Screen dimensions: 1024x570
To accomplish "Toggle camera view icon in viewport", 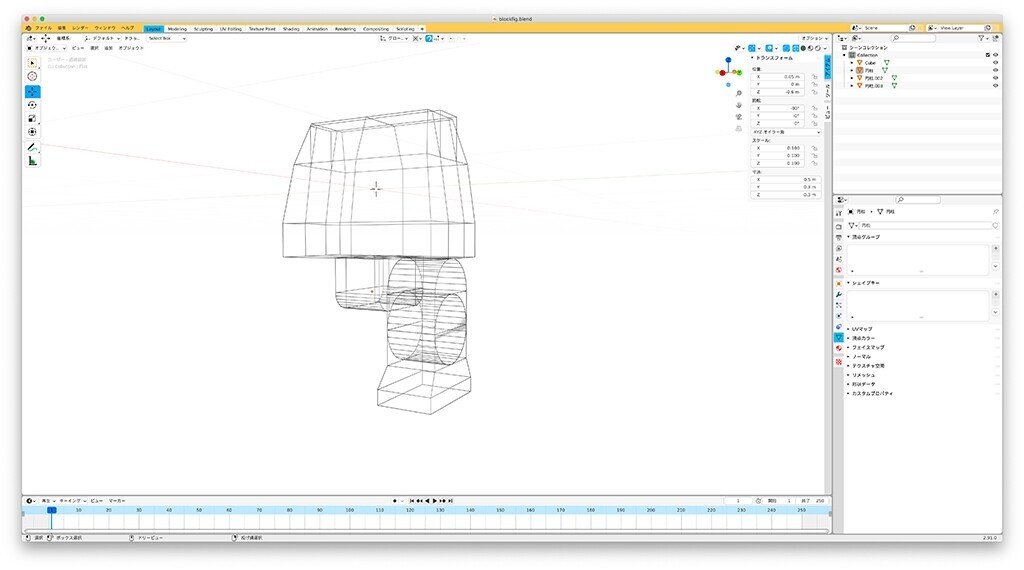I will [739, 117].
